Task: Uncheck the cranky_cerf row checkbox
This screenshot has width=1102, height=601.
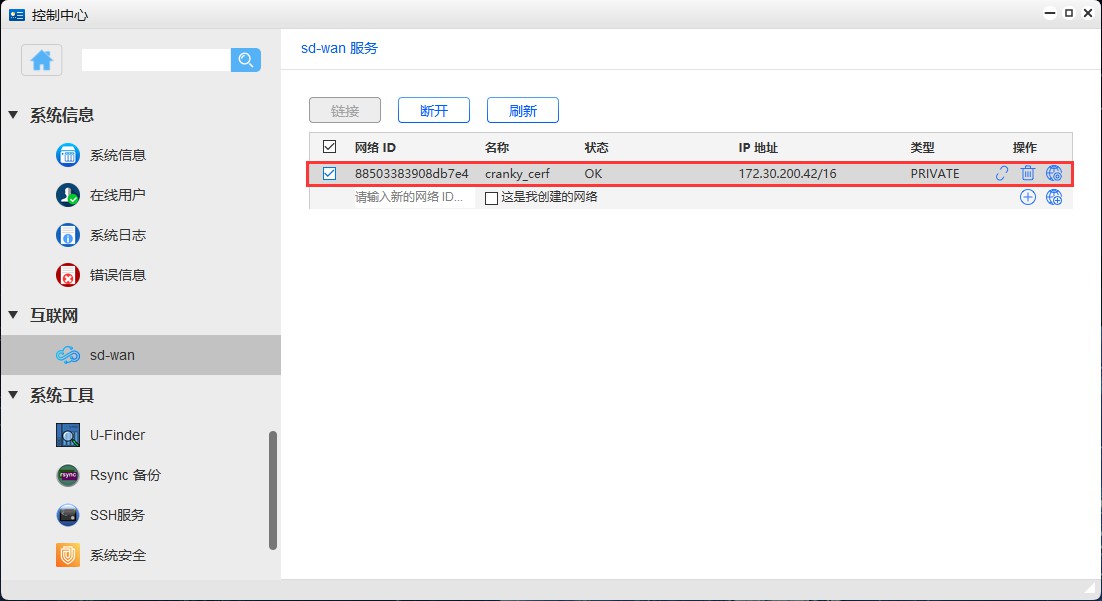Action: (x=330, y=173)
